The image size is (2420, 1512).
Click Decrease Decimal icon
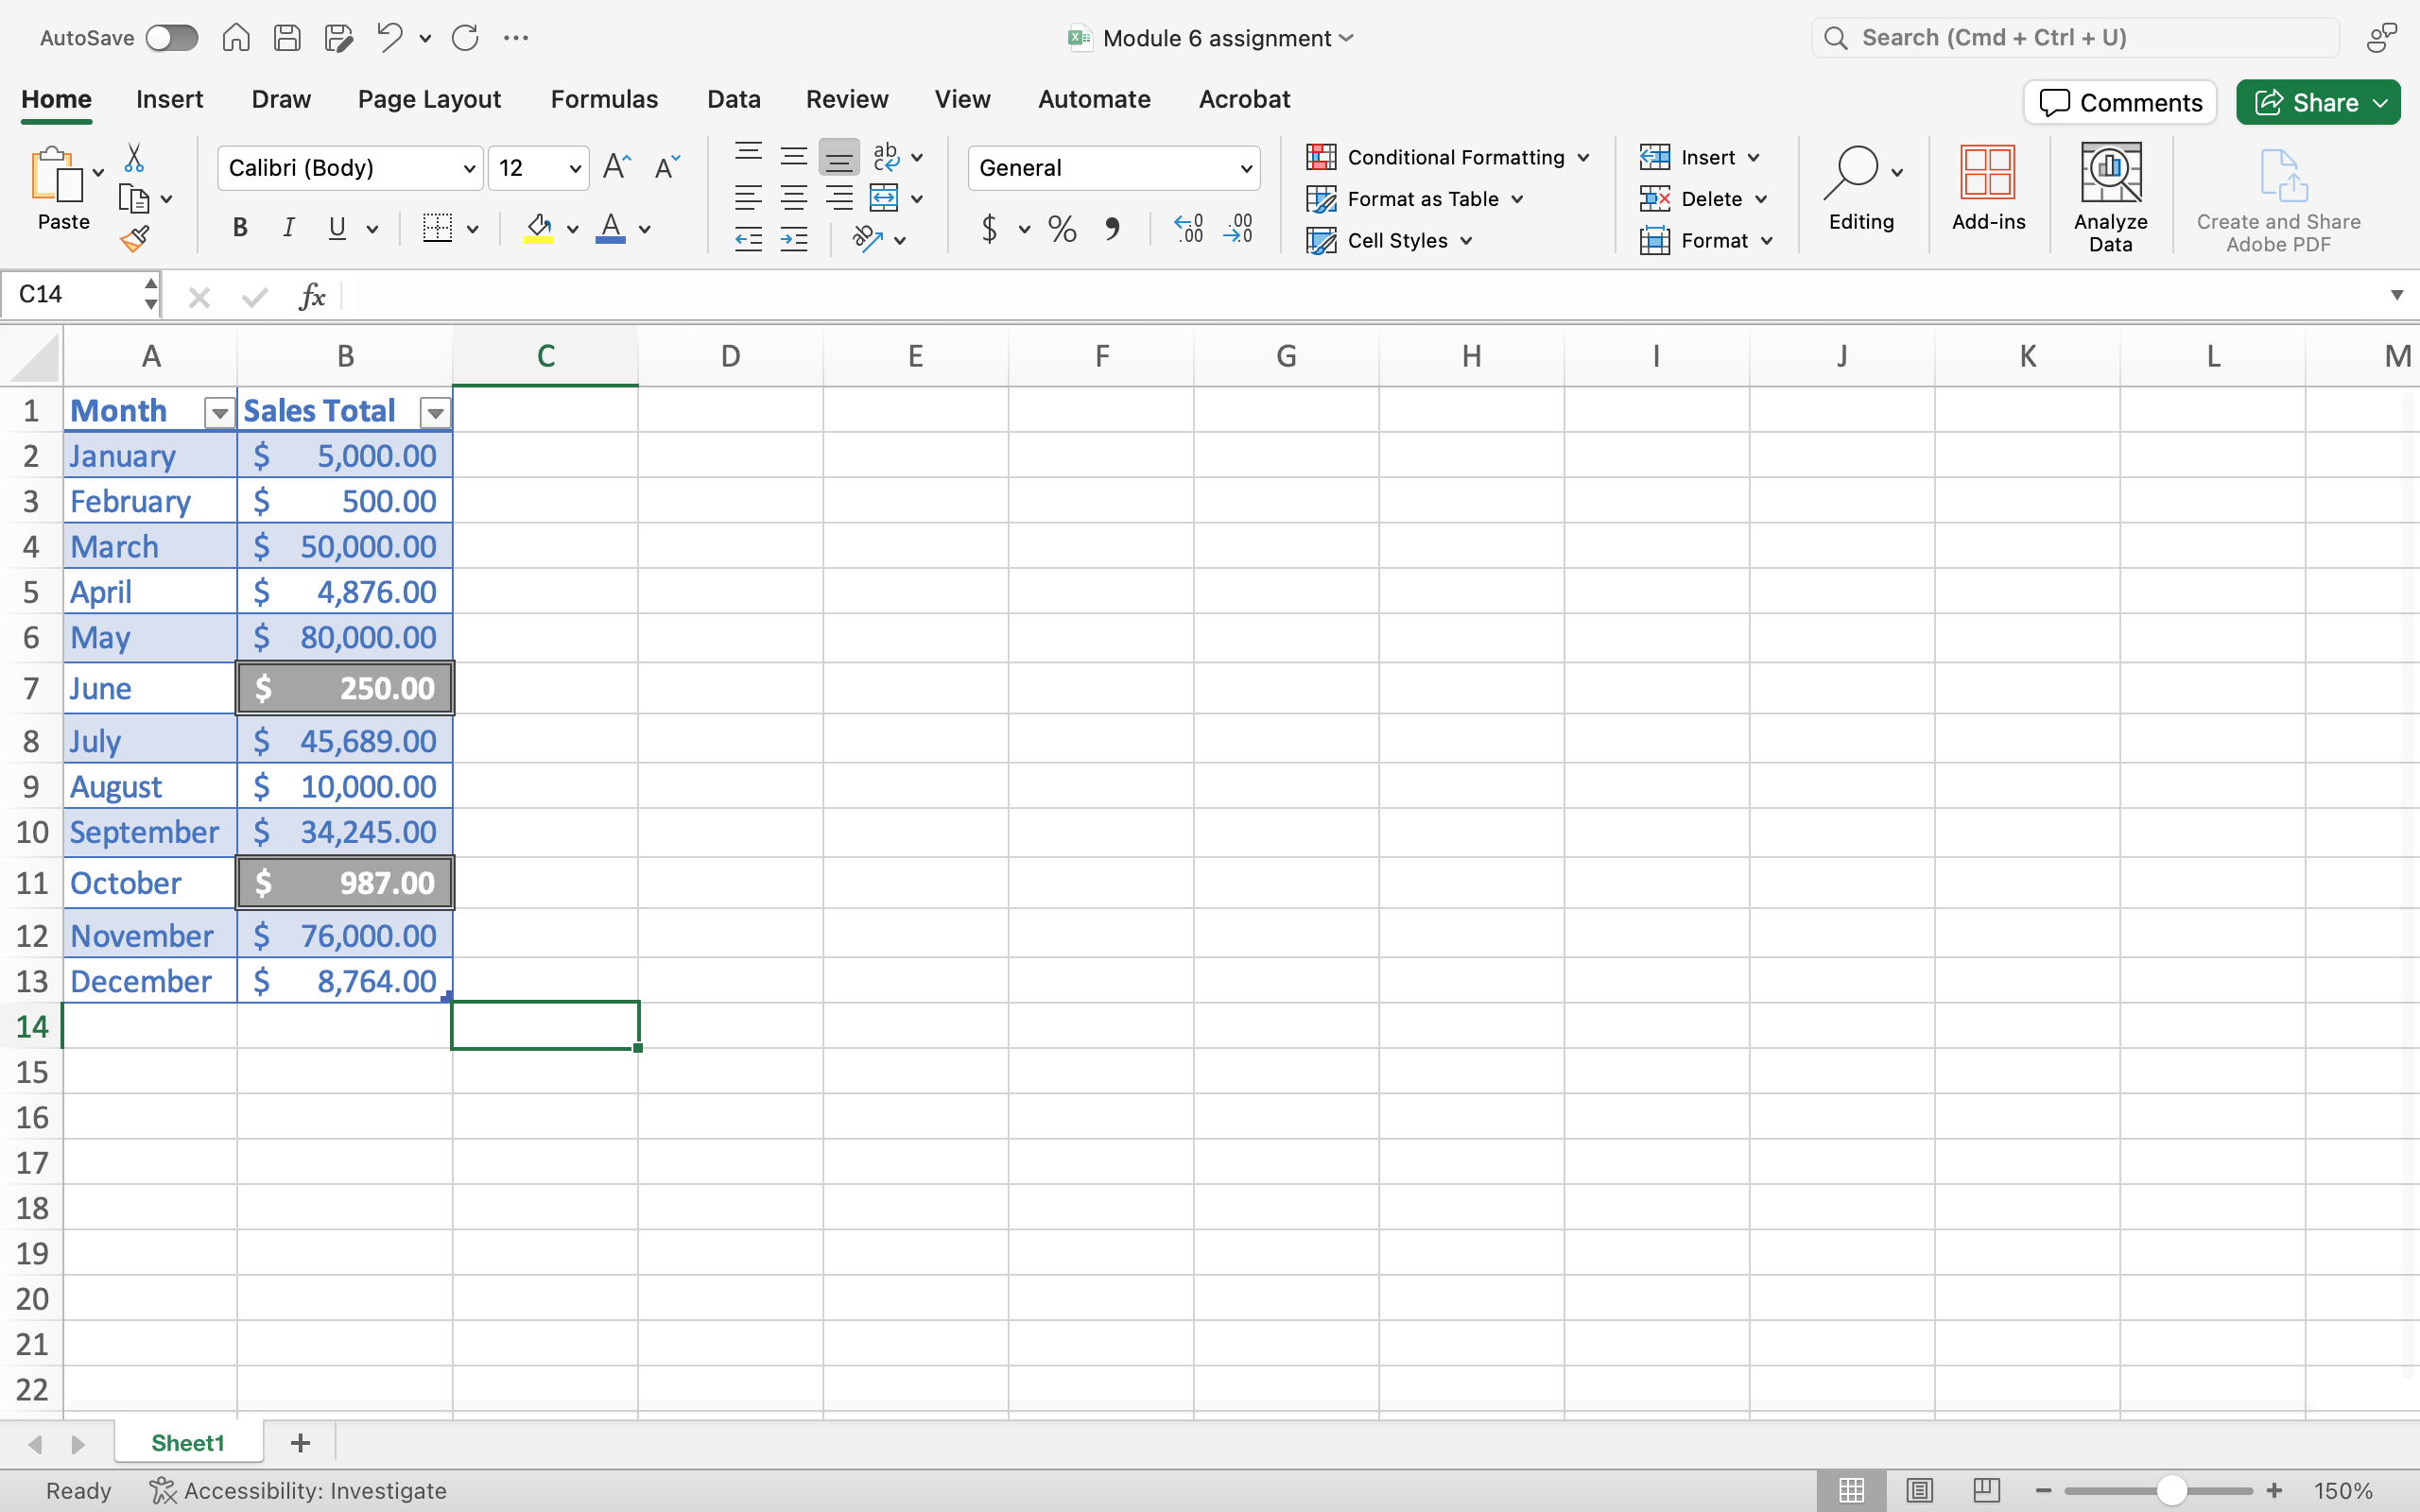[1238, 229]
